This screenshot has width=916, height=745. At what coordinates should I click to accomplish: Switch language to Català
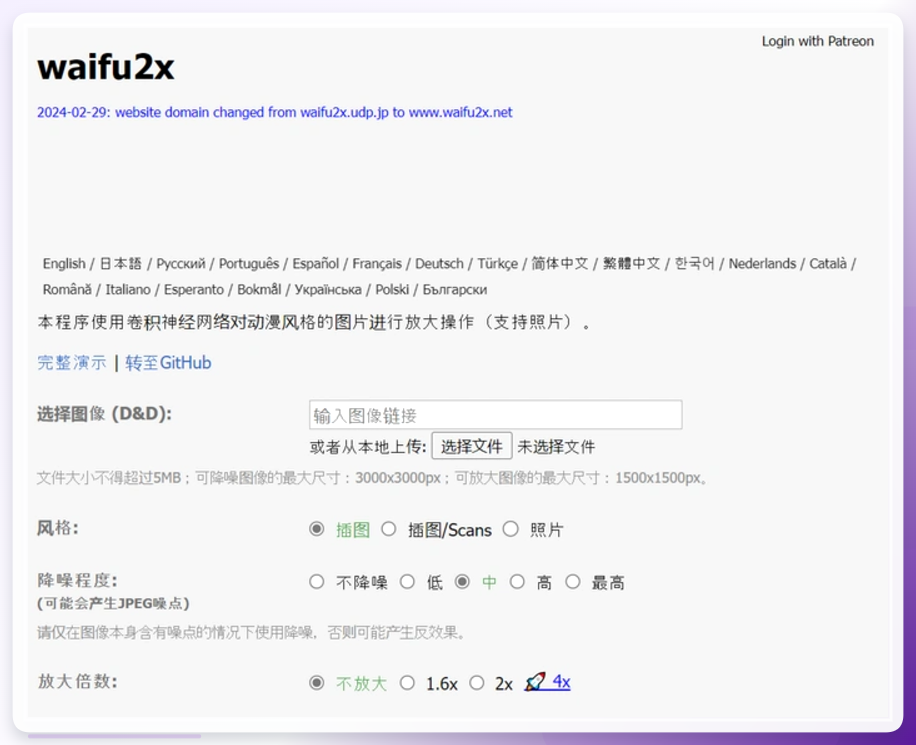828,264
